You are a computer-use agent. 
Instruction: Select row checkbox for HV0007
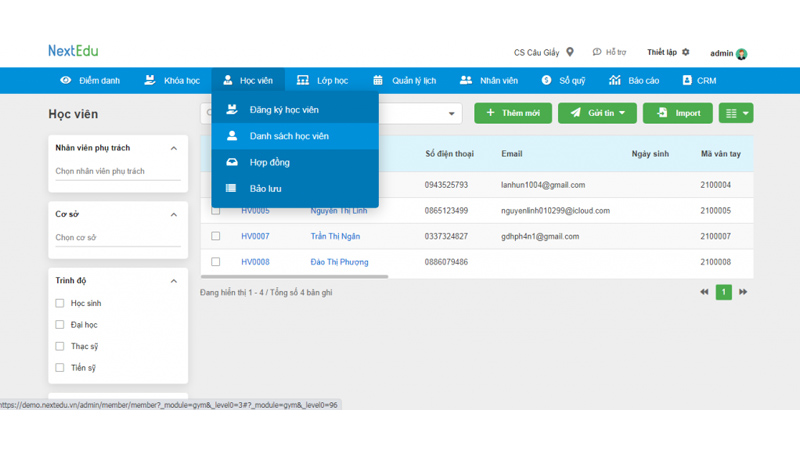[x=215, y=236]
